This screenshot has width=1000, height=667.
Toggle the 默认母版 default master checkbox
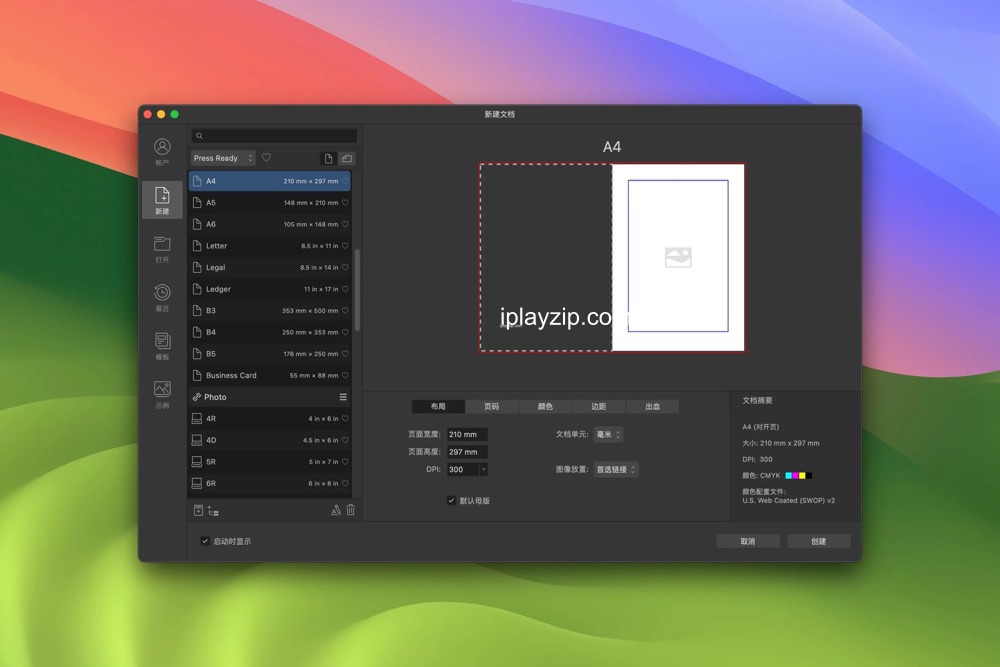coord(452,501)
